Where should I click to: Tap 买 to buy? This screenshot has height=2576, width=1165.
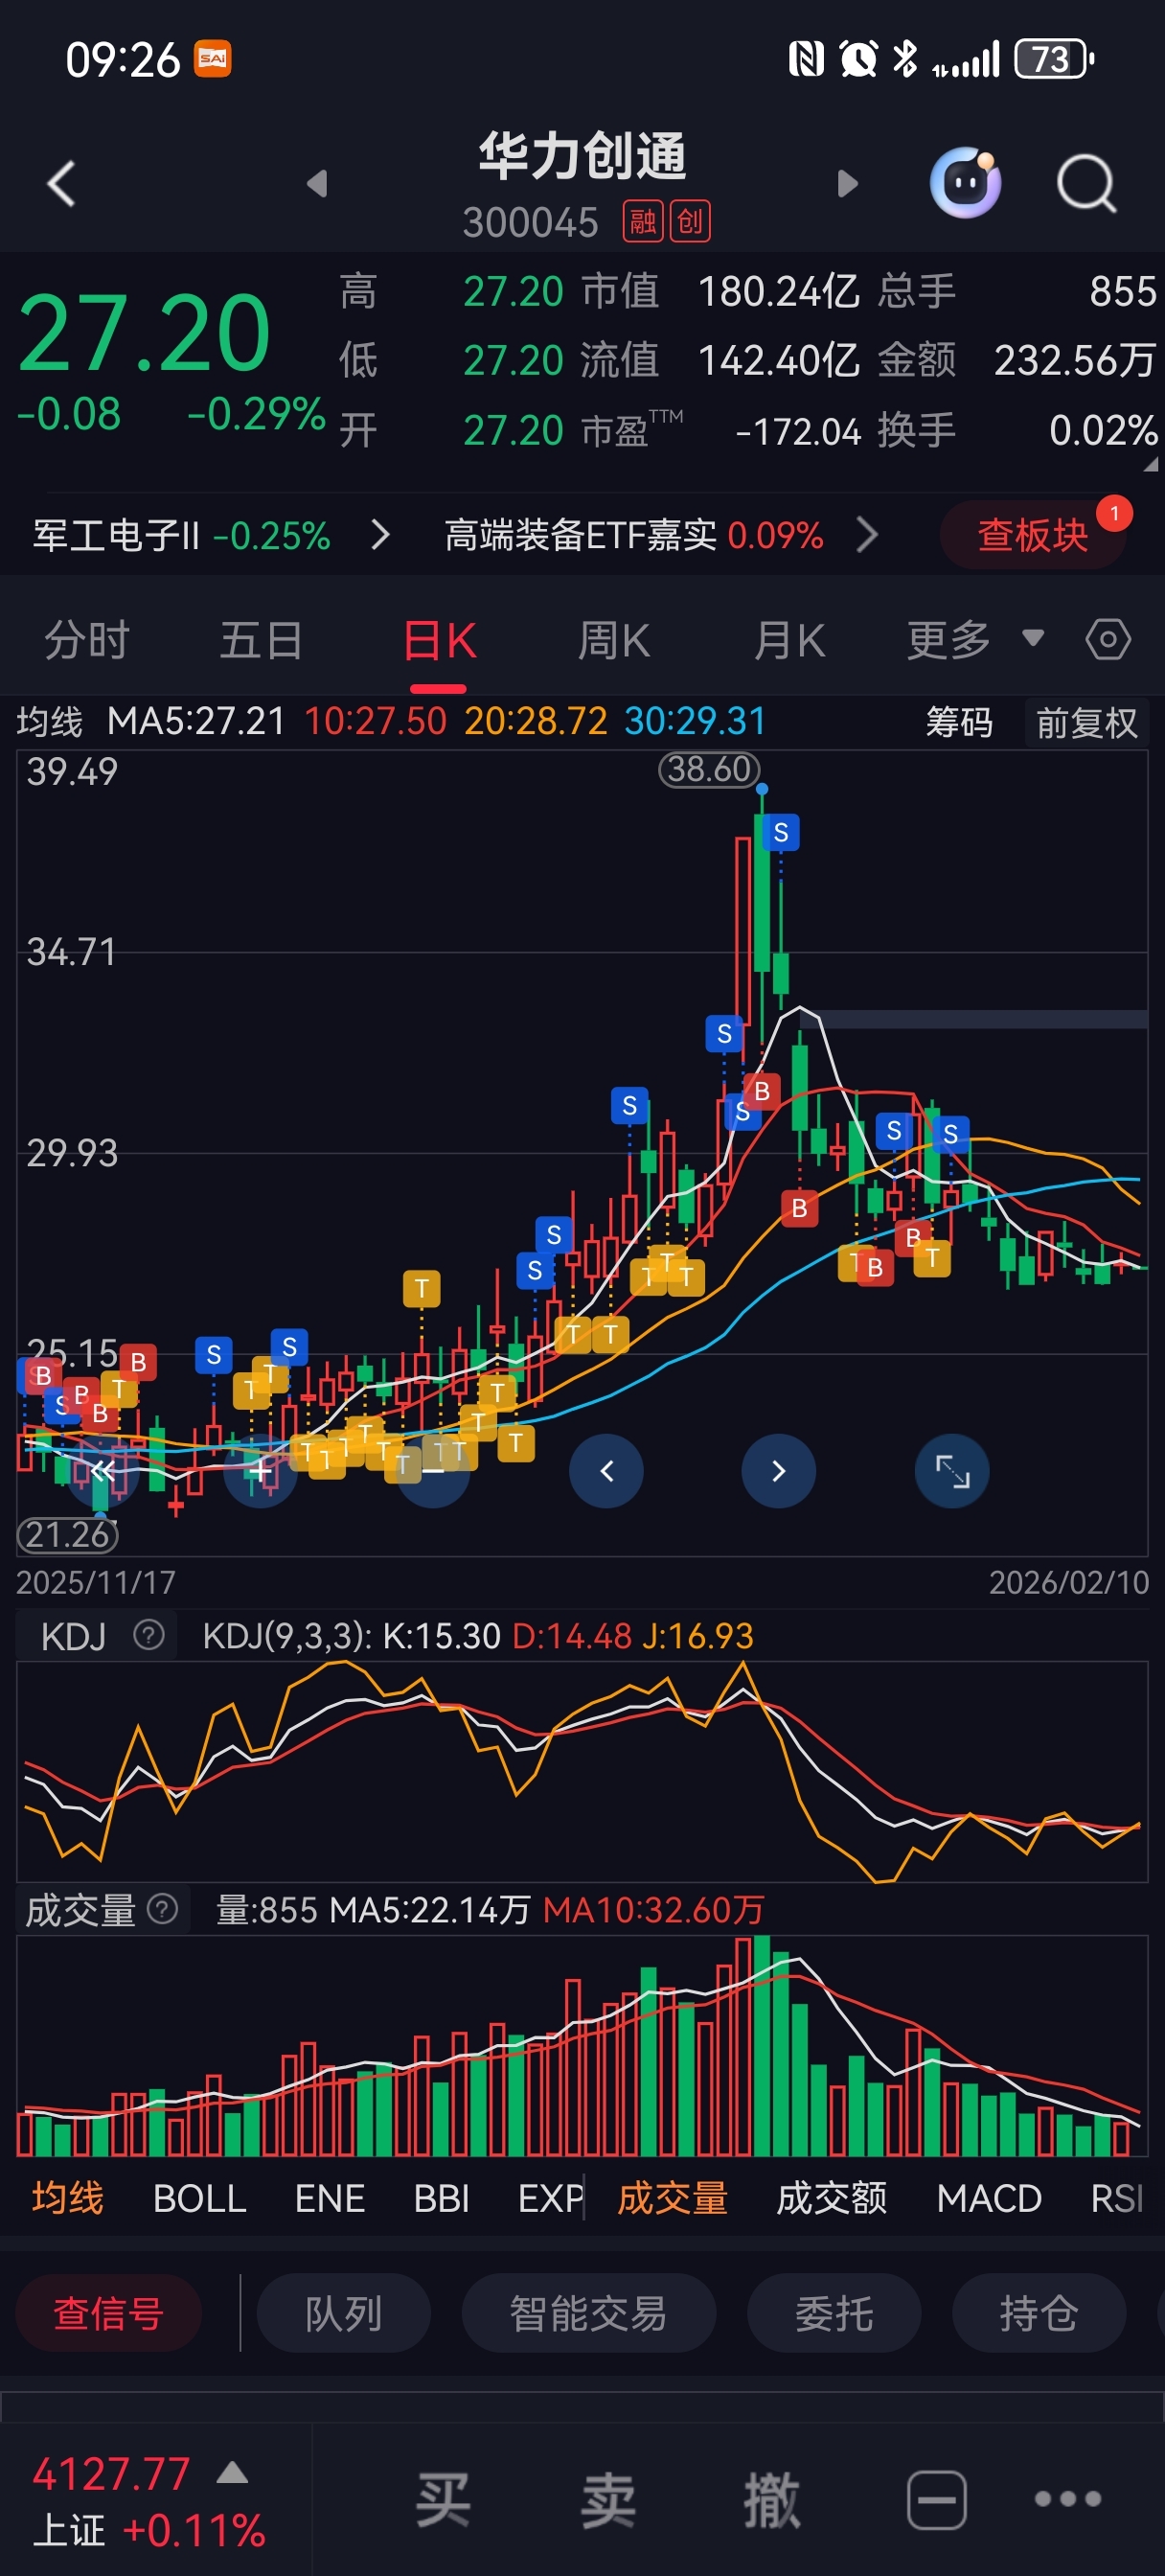tap(443, 2499)
